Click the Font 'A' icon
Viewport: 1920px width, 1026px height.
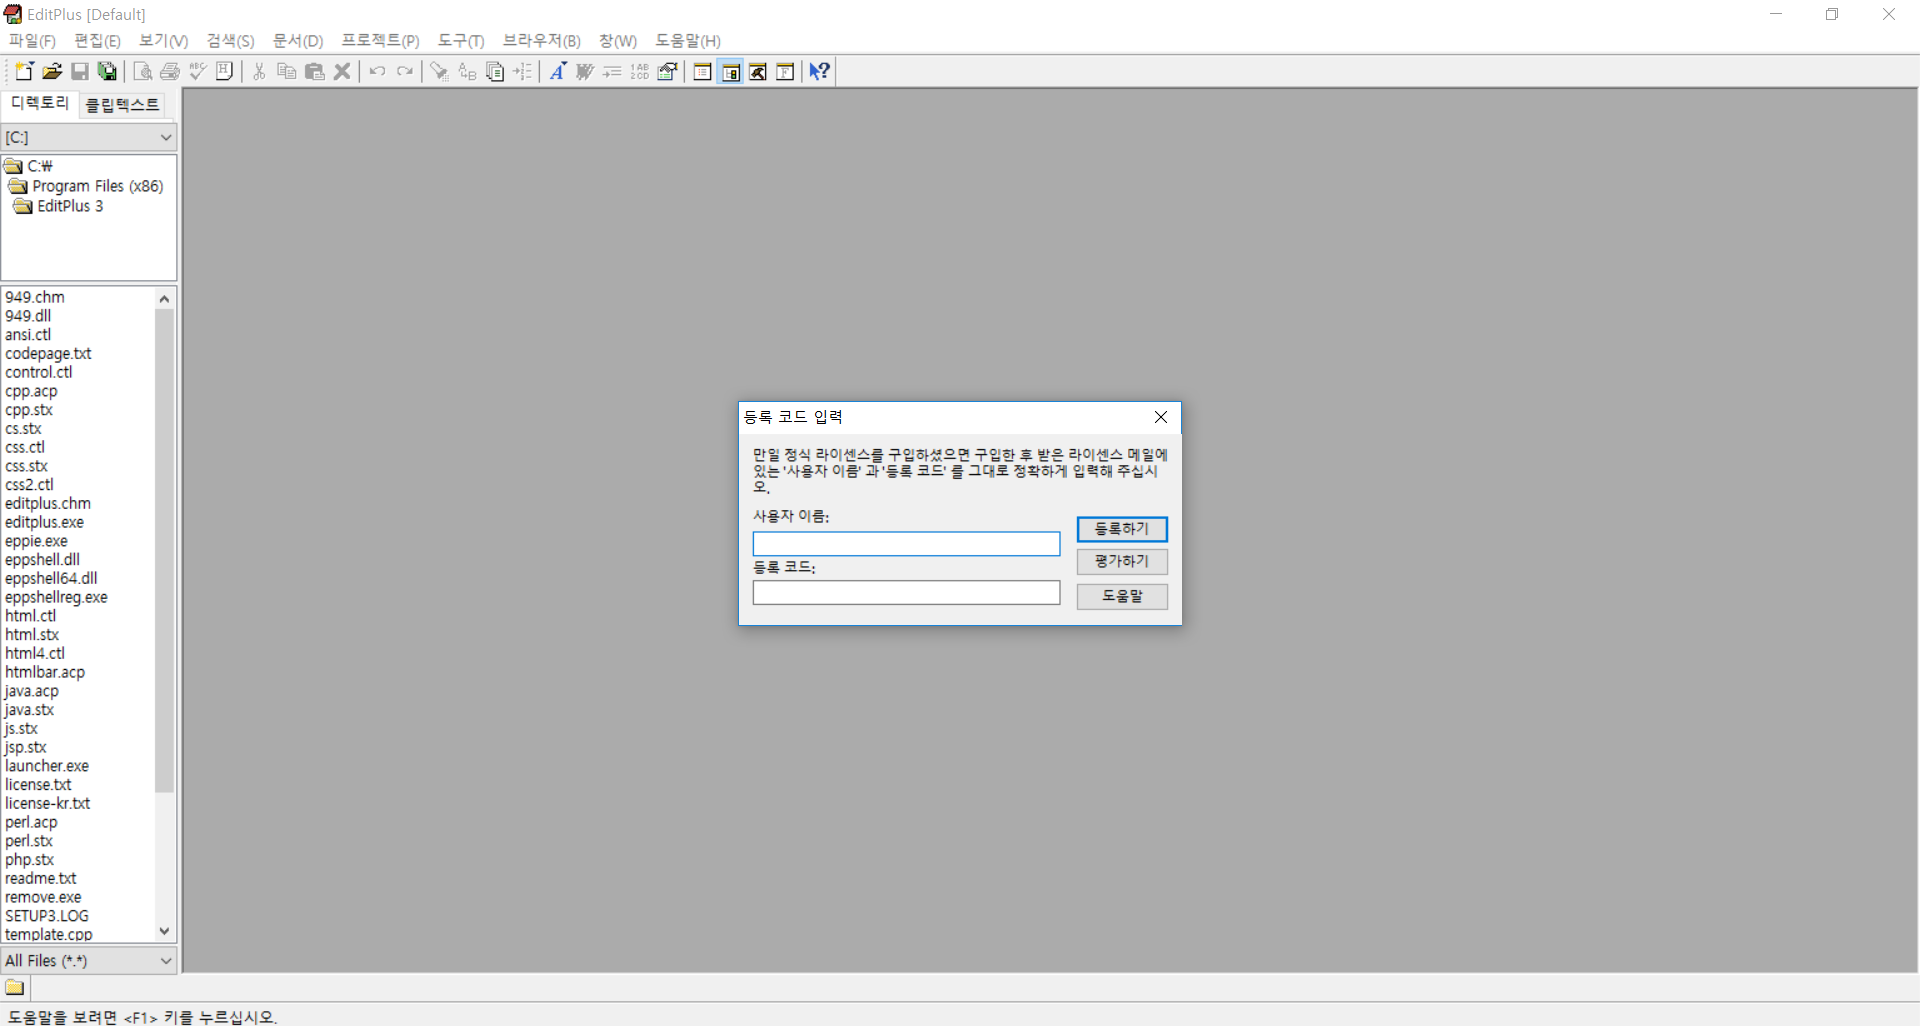tap(558, 71)
